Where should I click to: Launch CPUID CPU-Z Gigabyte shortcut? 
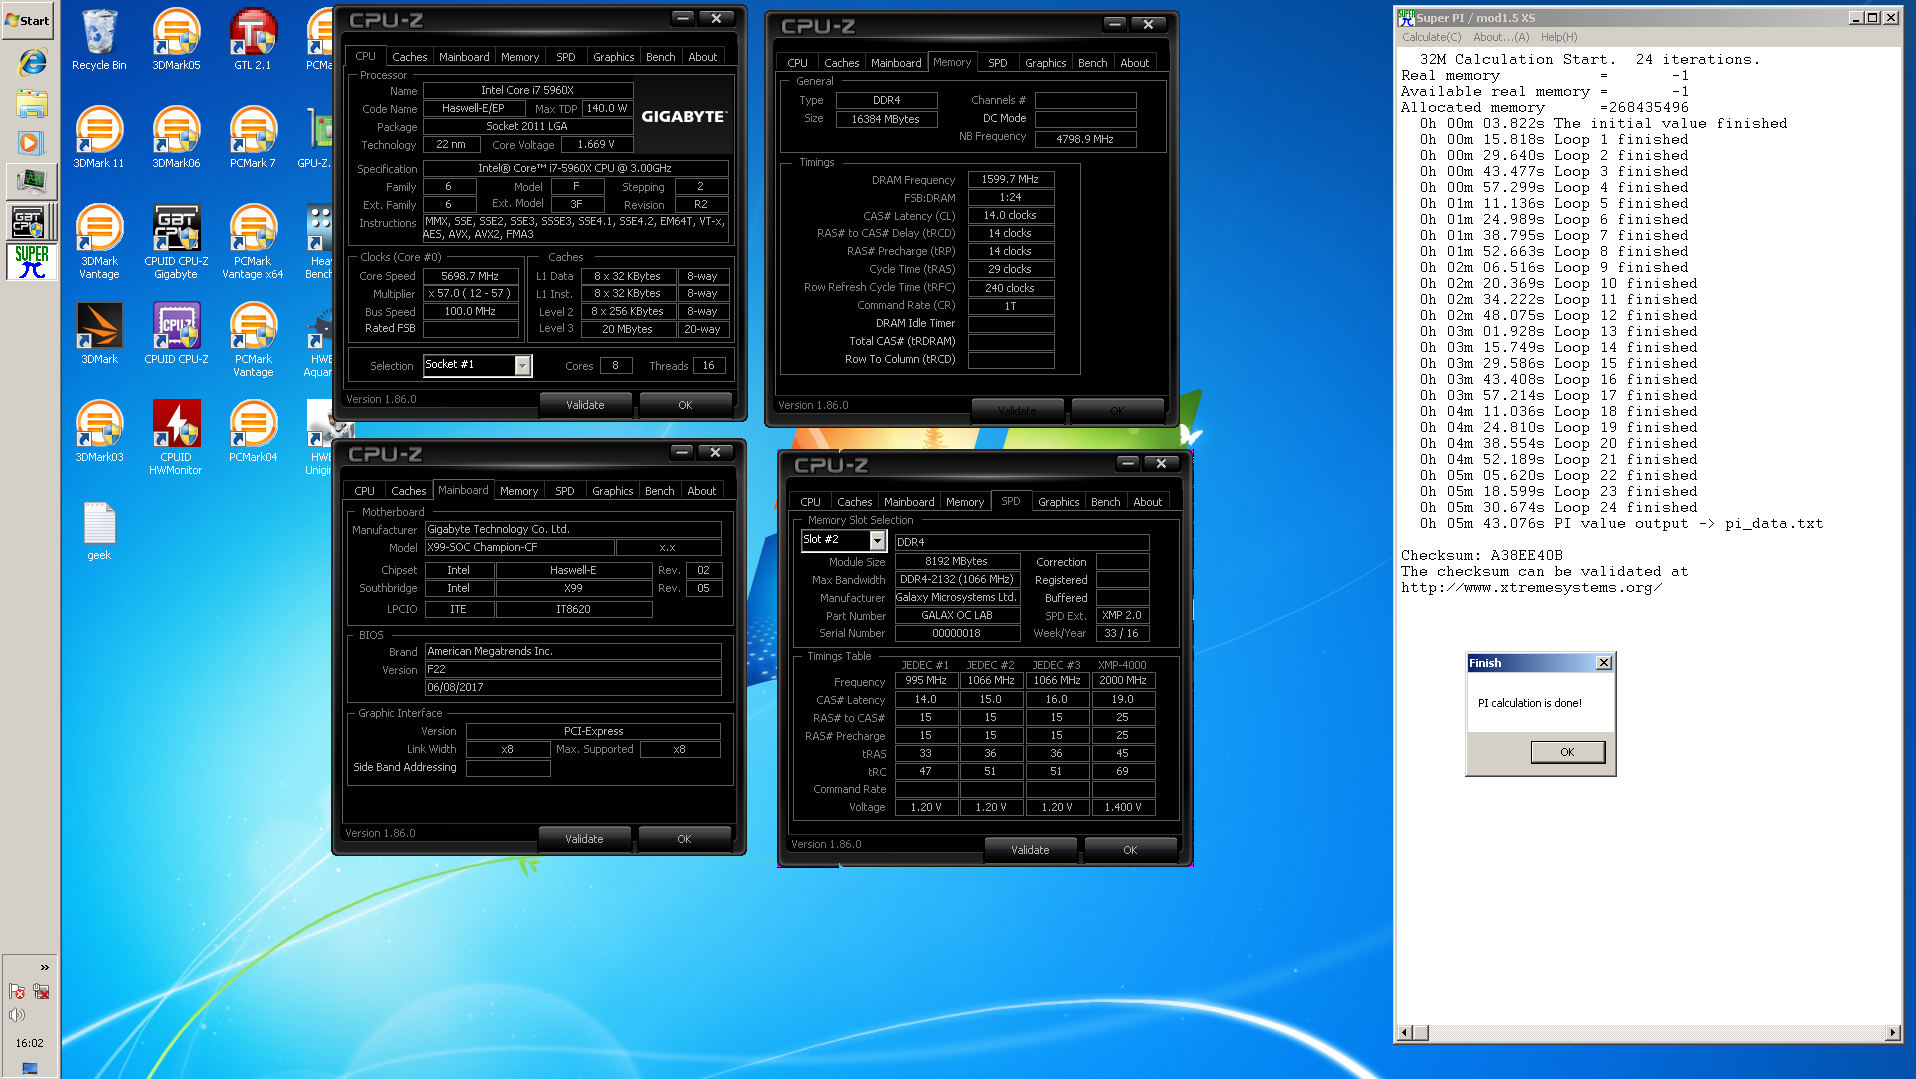click(x=176, y=242)
